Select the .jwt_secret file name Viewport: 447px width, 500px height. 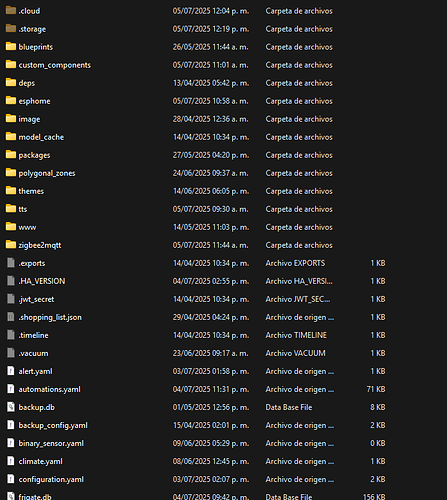pos(36,299)
